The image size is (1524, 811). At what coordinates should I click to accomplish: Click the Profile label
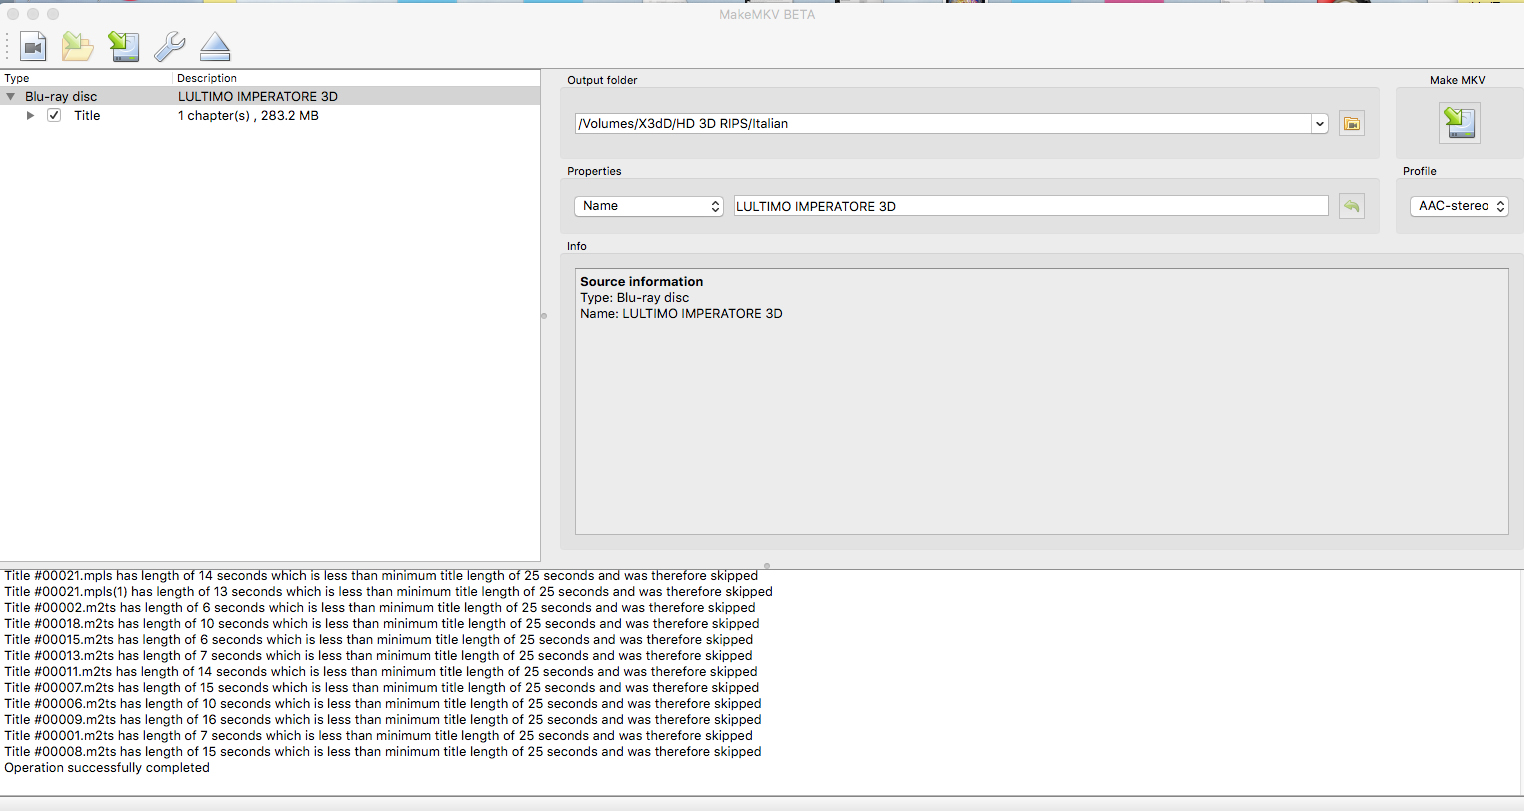(x=1419, y=171)
